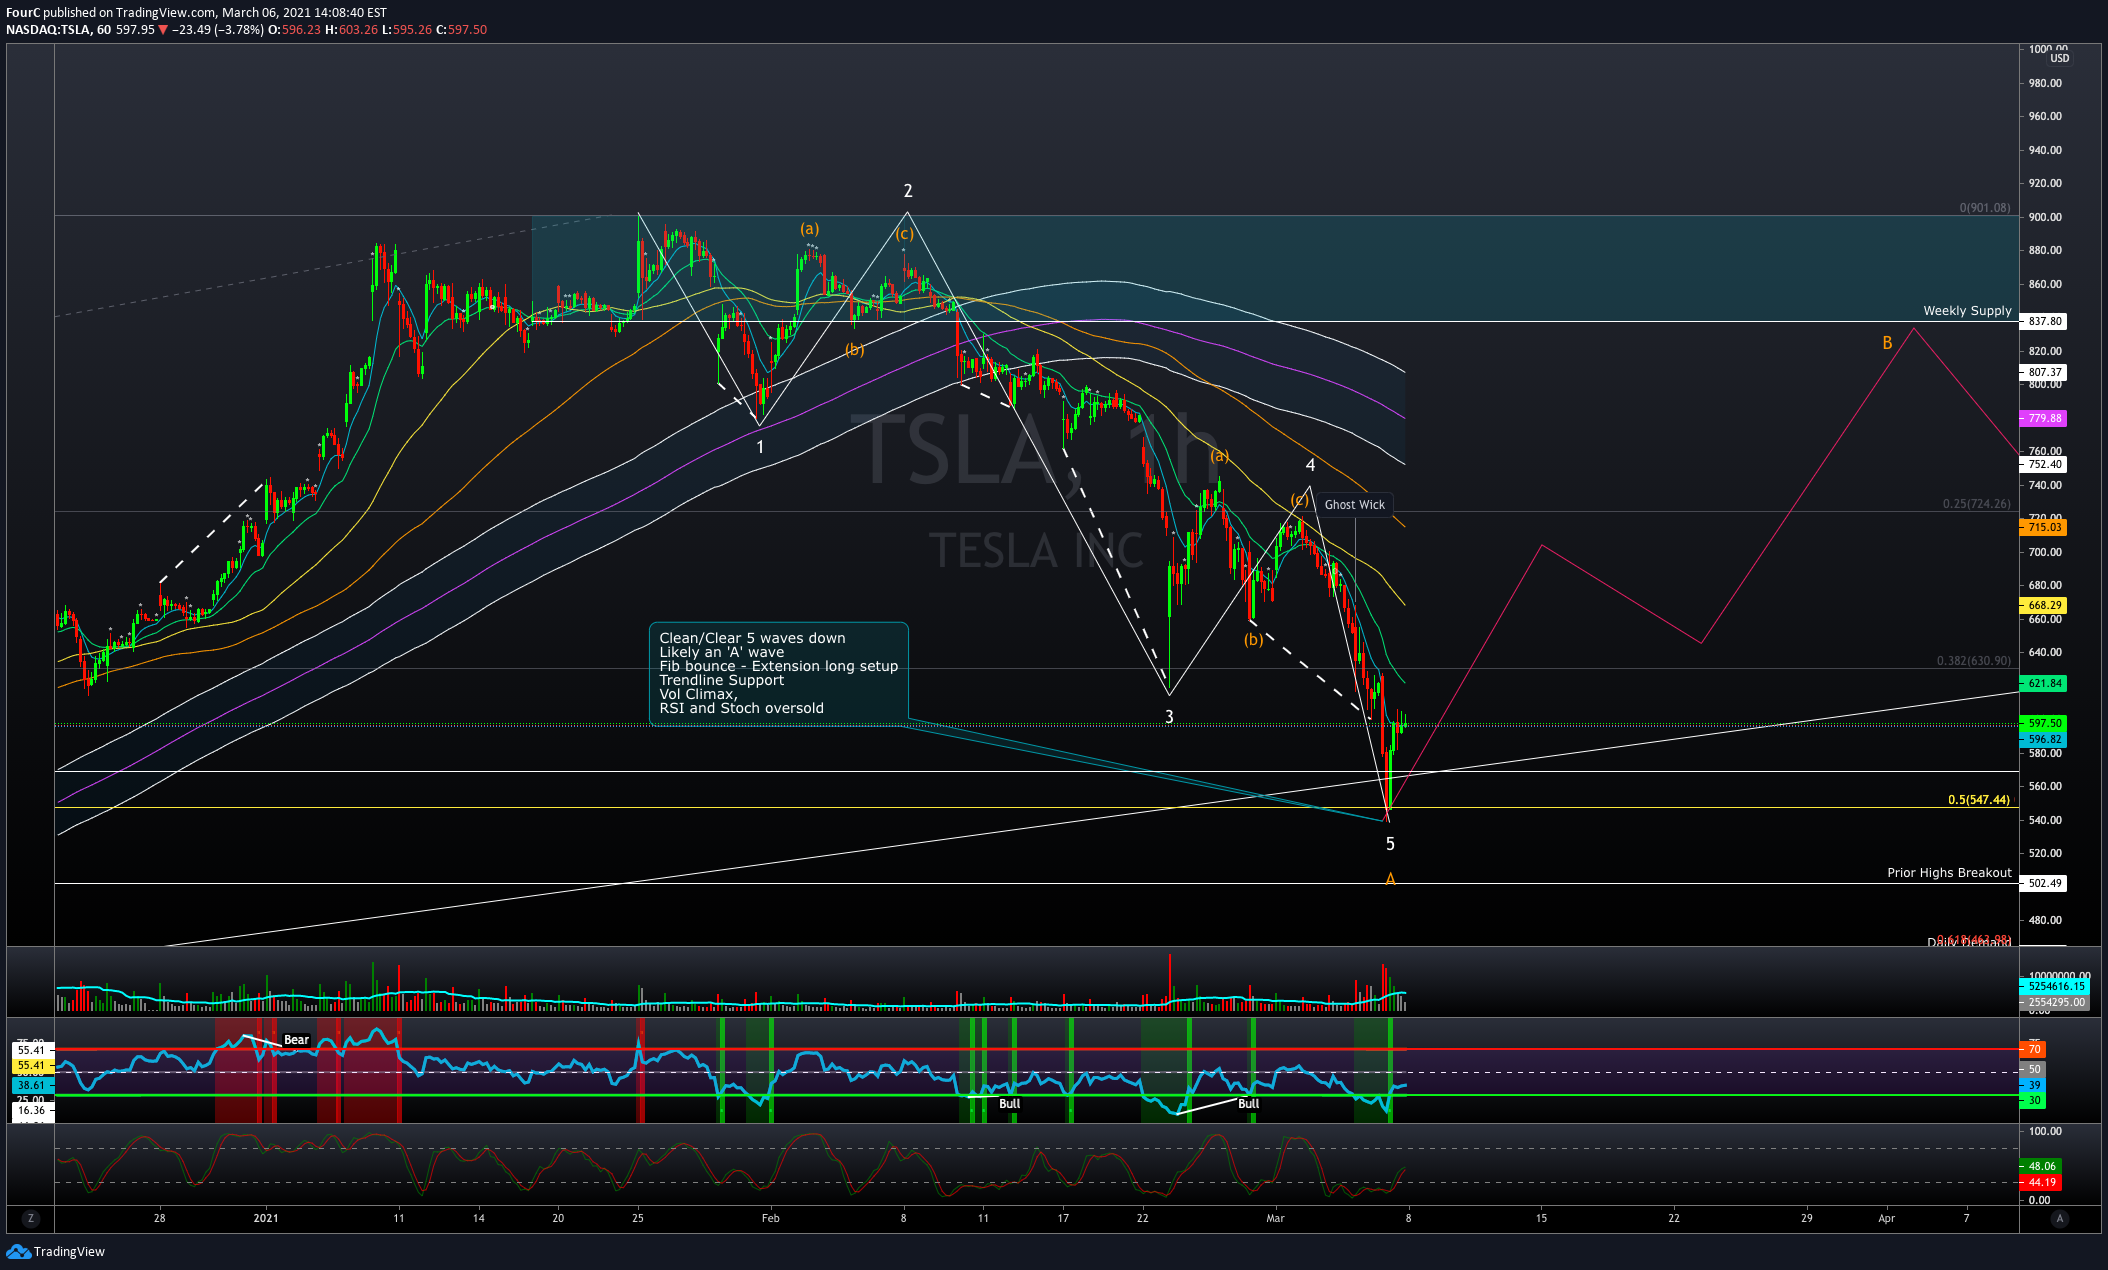This screenshot has width=2108, height=1270.
Task: Click the volume 5254616.15 value tag
Action: tap(2057, 986)
